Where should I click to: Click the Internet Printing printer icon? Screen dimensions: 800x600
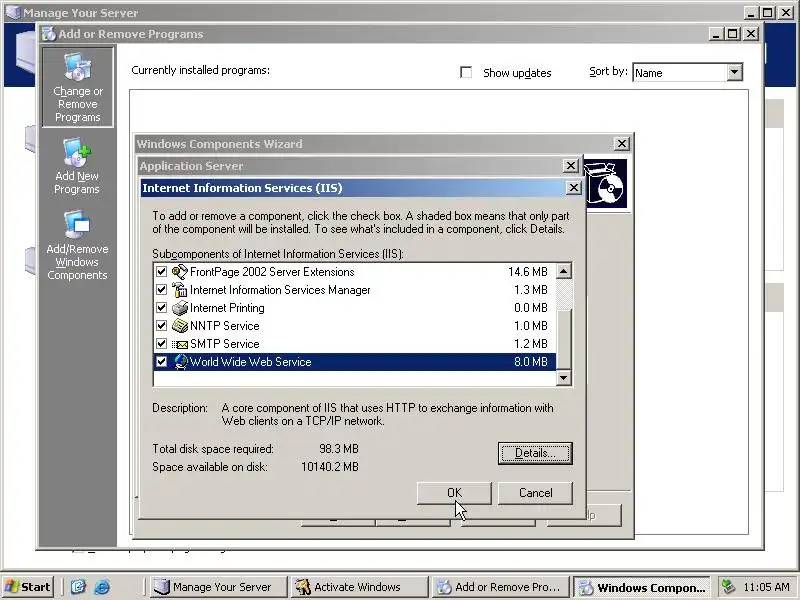click(180, 308)
